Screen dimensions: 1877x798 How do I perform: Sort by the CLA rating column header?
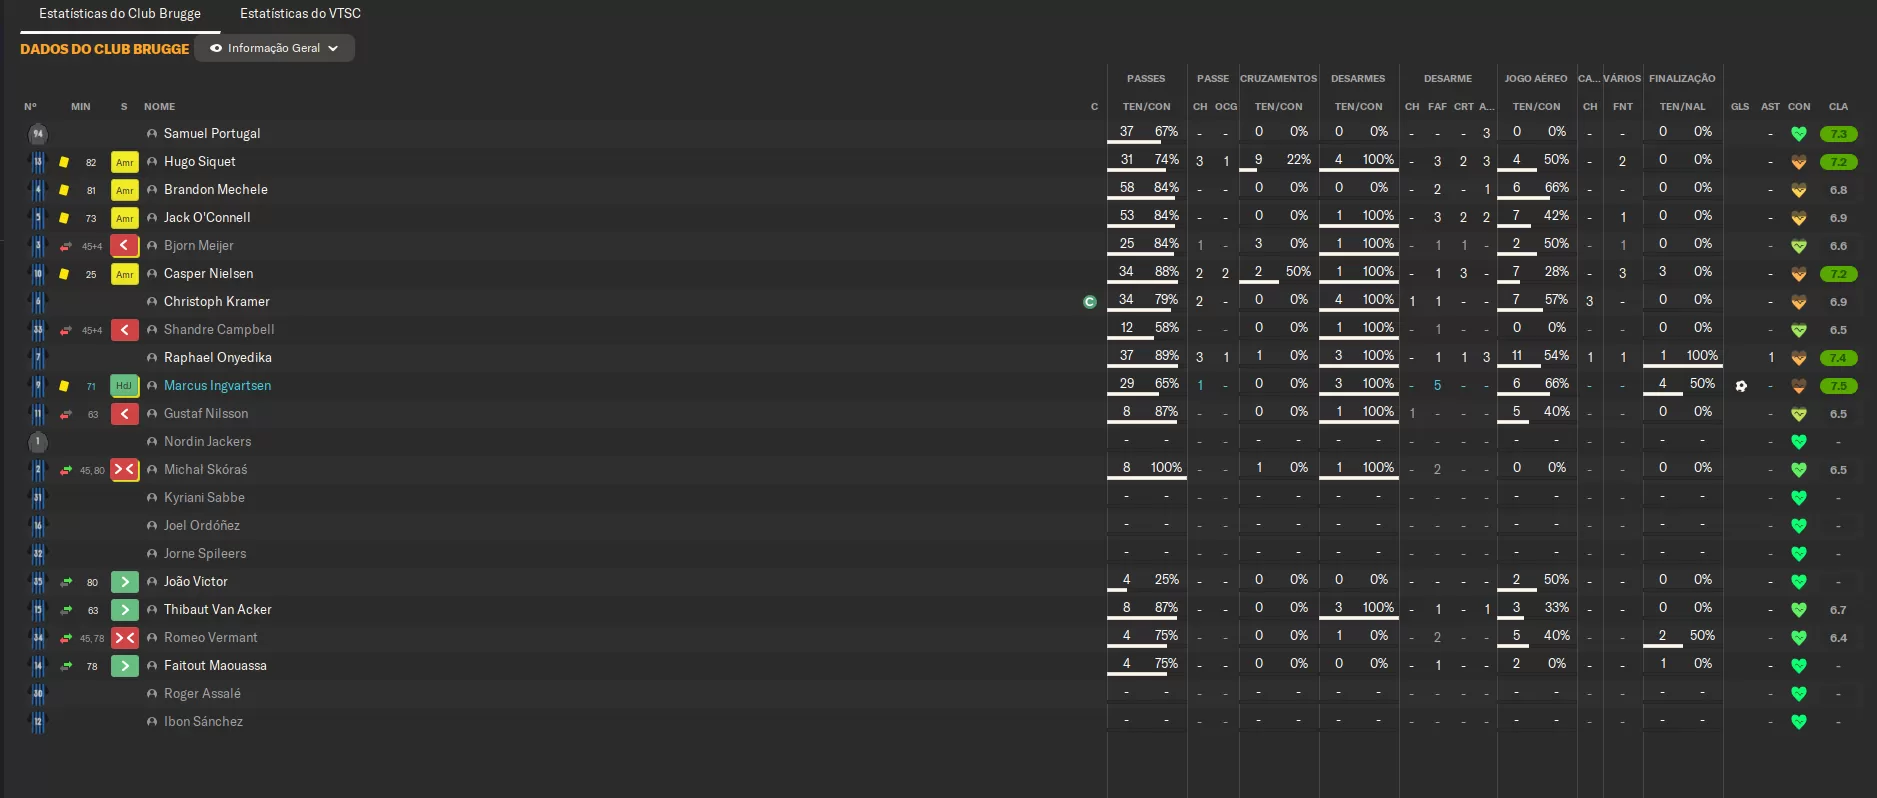pos(1838,107)
